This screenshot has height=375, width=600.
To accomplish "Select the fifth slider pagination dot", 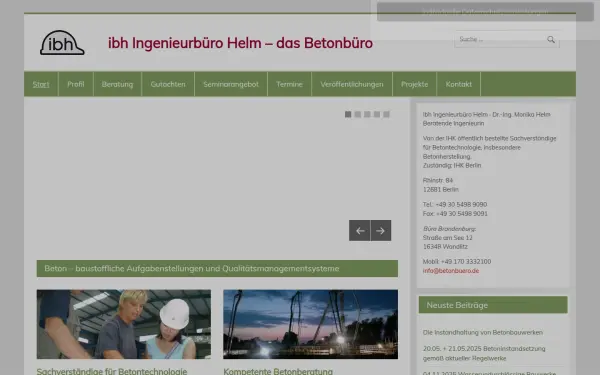I will pyautogui.click(x=386, y=114).
